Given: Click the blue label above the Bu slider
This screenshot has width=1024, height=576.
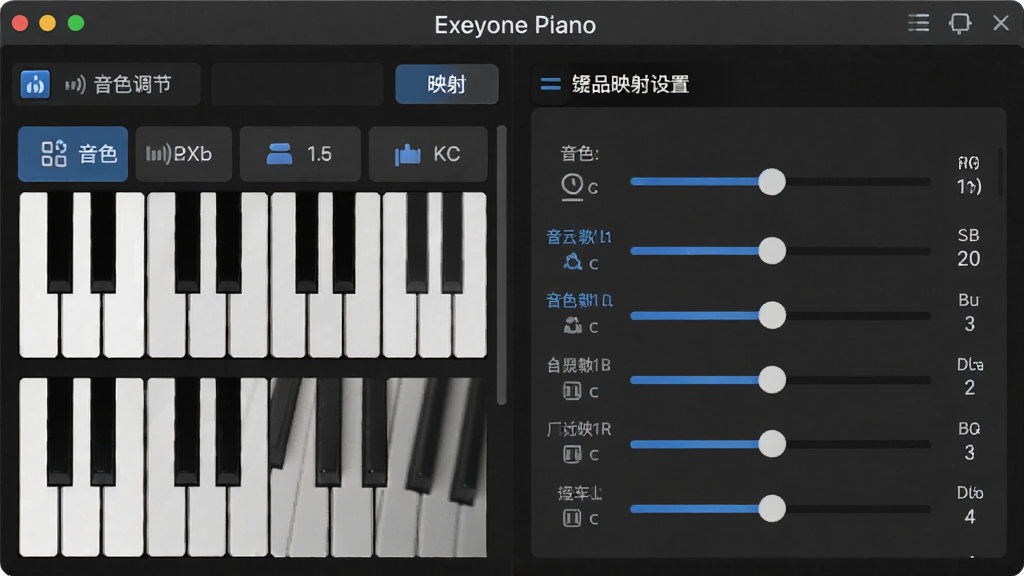Looking at the screenshot, I should tap(579, 300).
